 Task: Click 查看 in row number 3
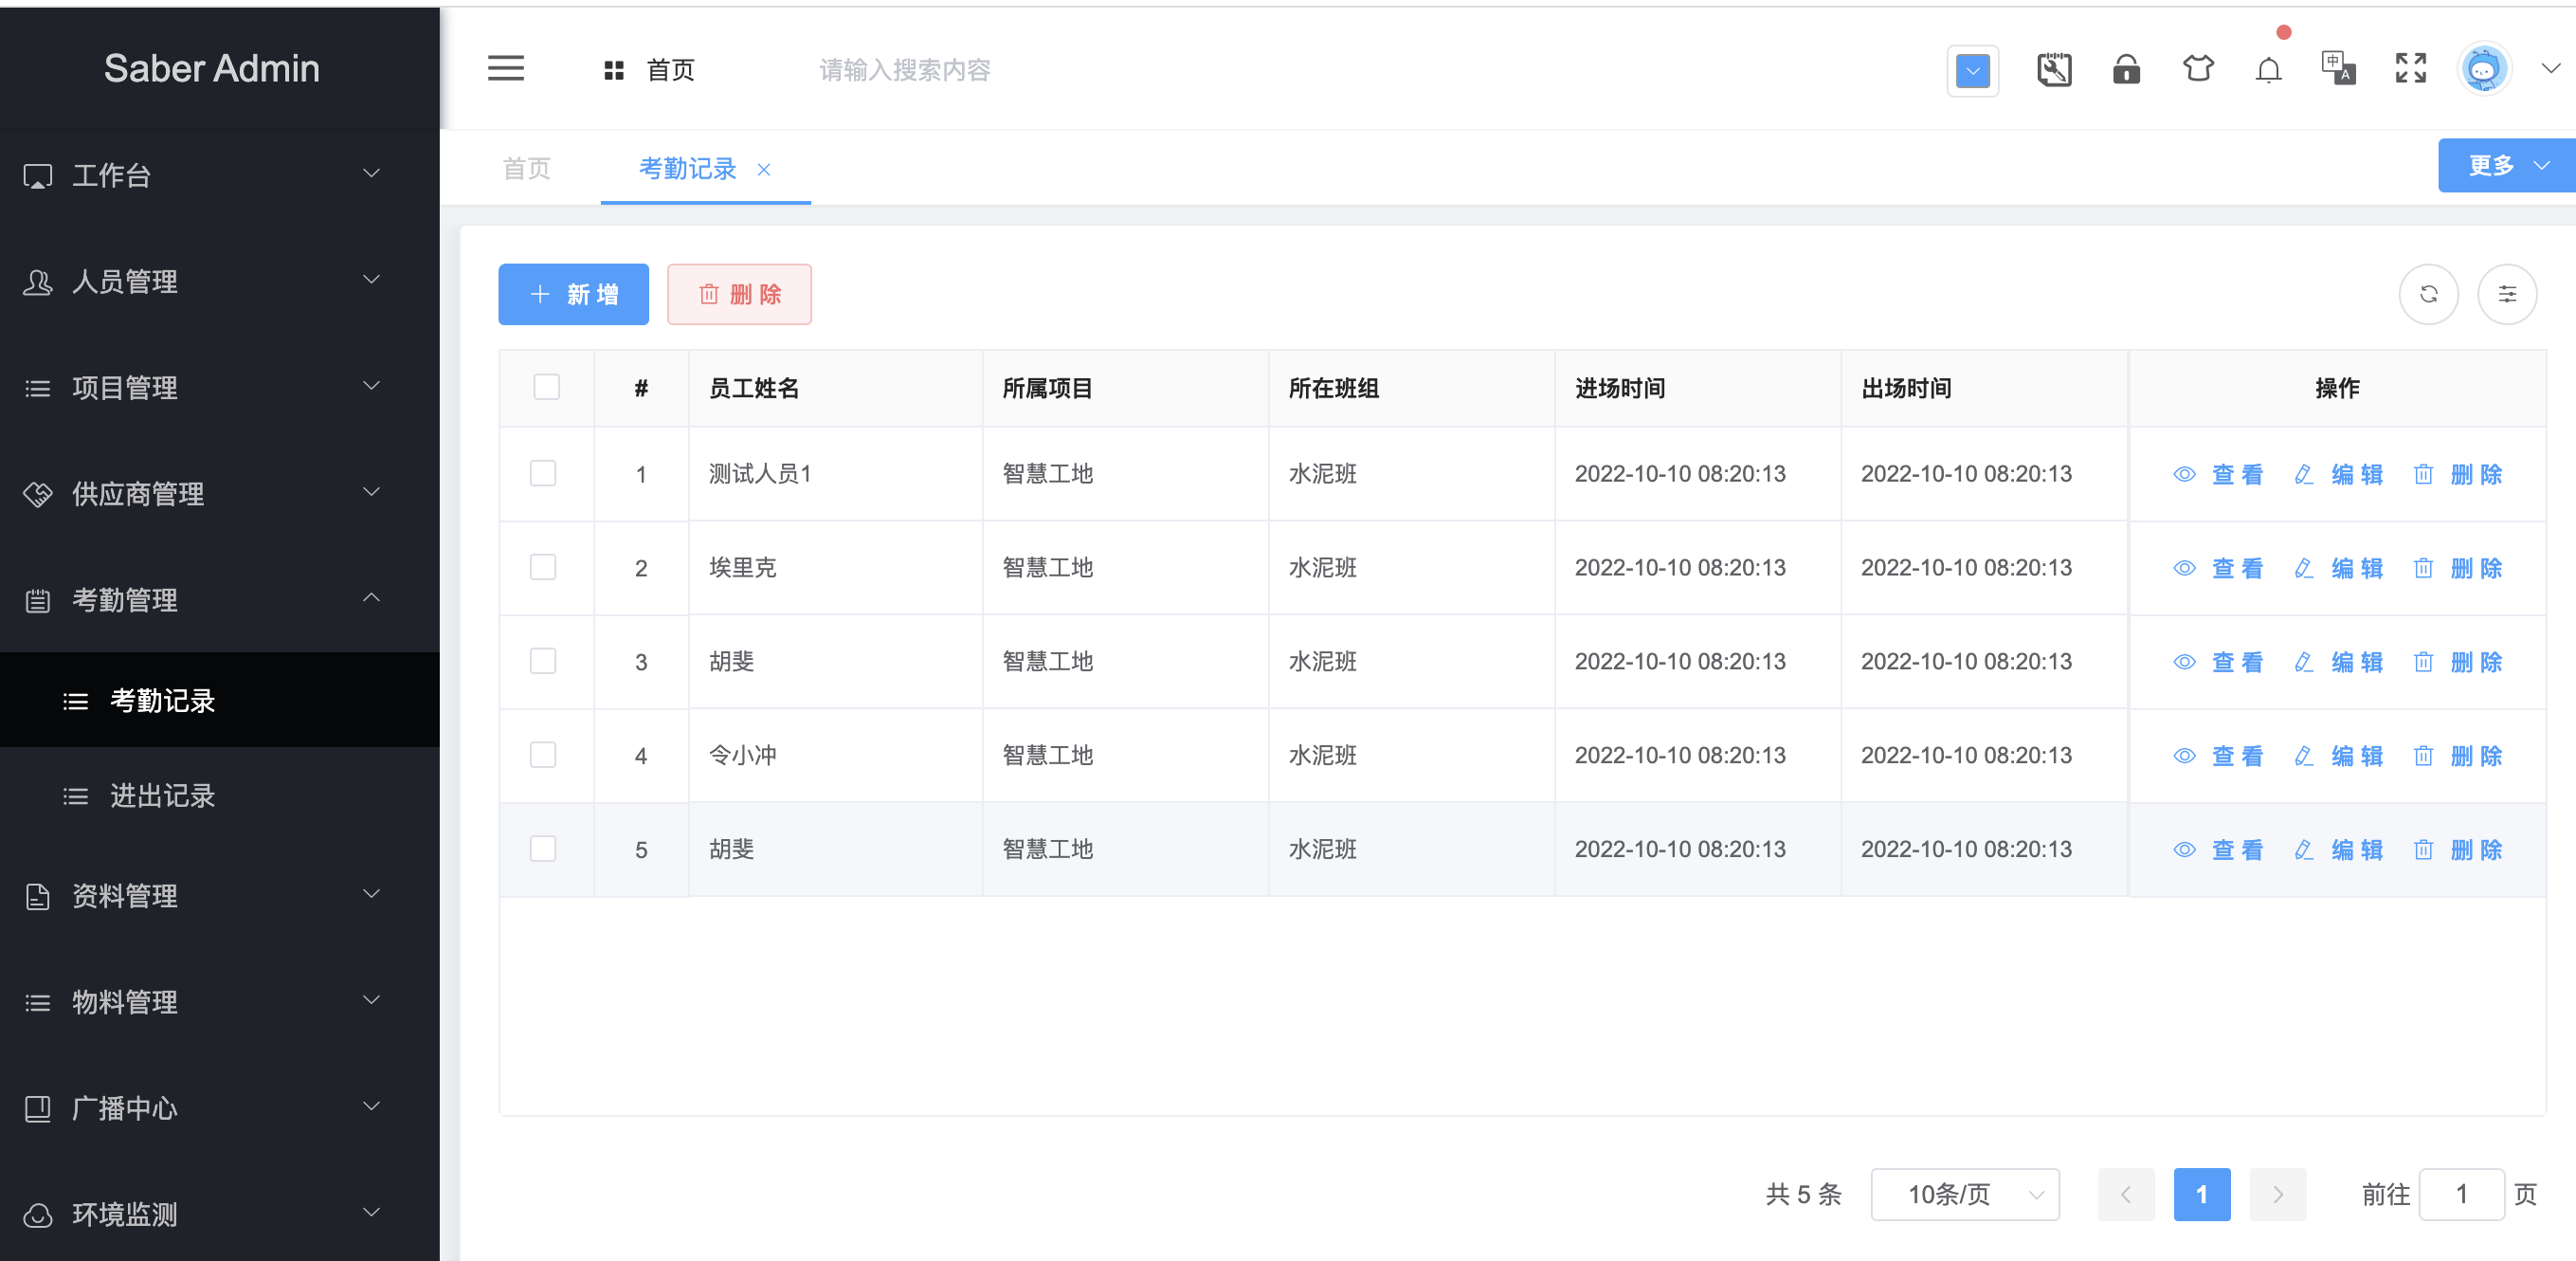pos(2217,662)
